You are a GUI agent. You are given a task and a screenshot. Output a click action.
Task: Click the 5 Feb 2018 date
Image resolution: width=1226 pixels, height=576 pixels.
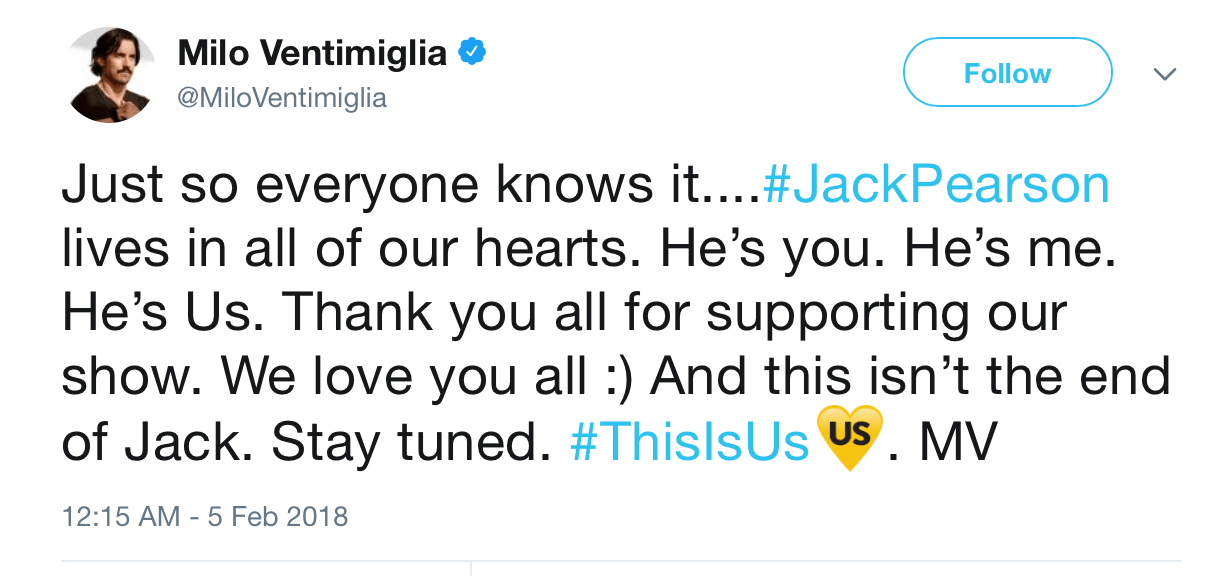pos(277,516)
